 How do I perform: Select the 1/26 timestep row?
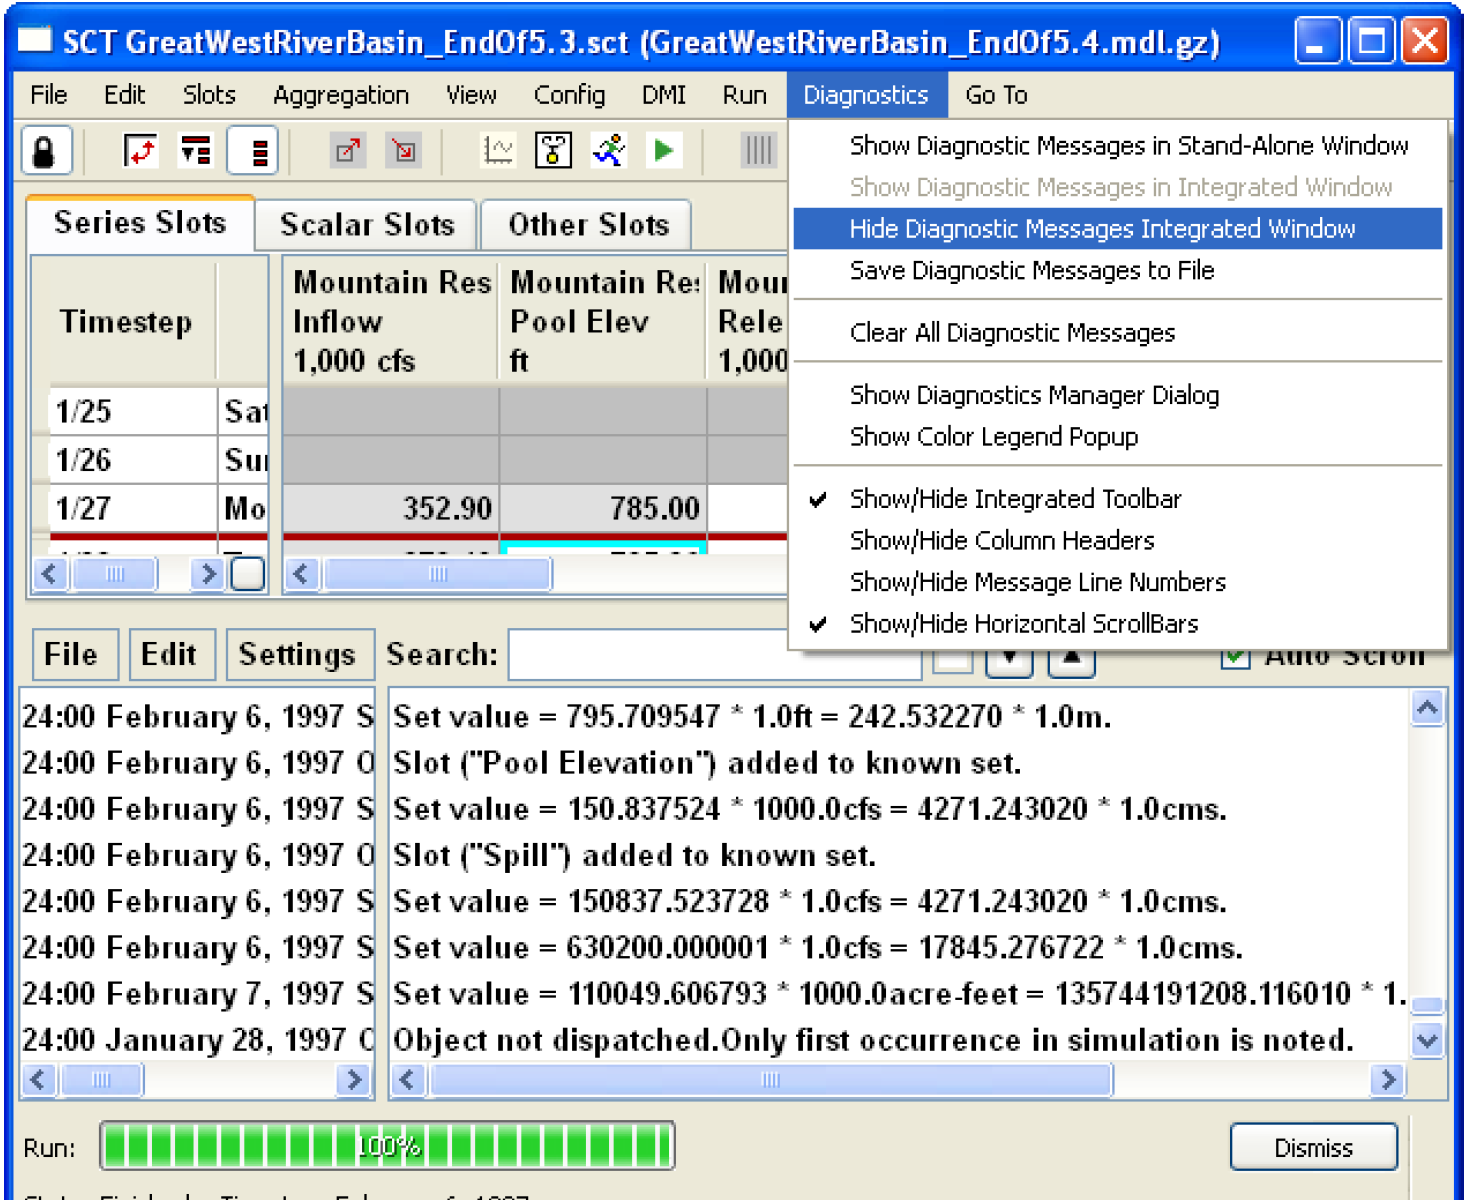coord(132,460)
